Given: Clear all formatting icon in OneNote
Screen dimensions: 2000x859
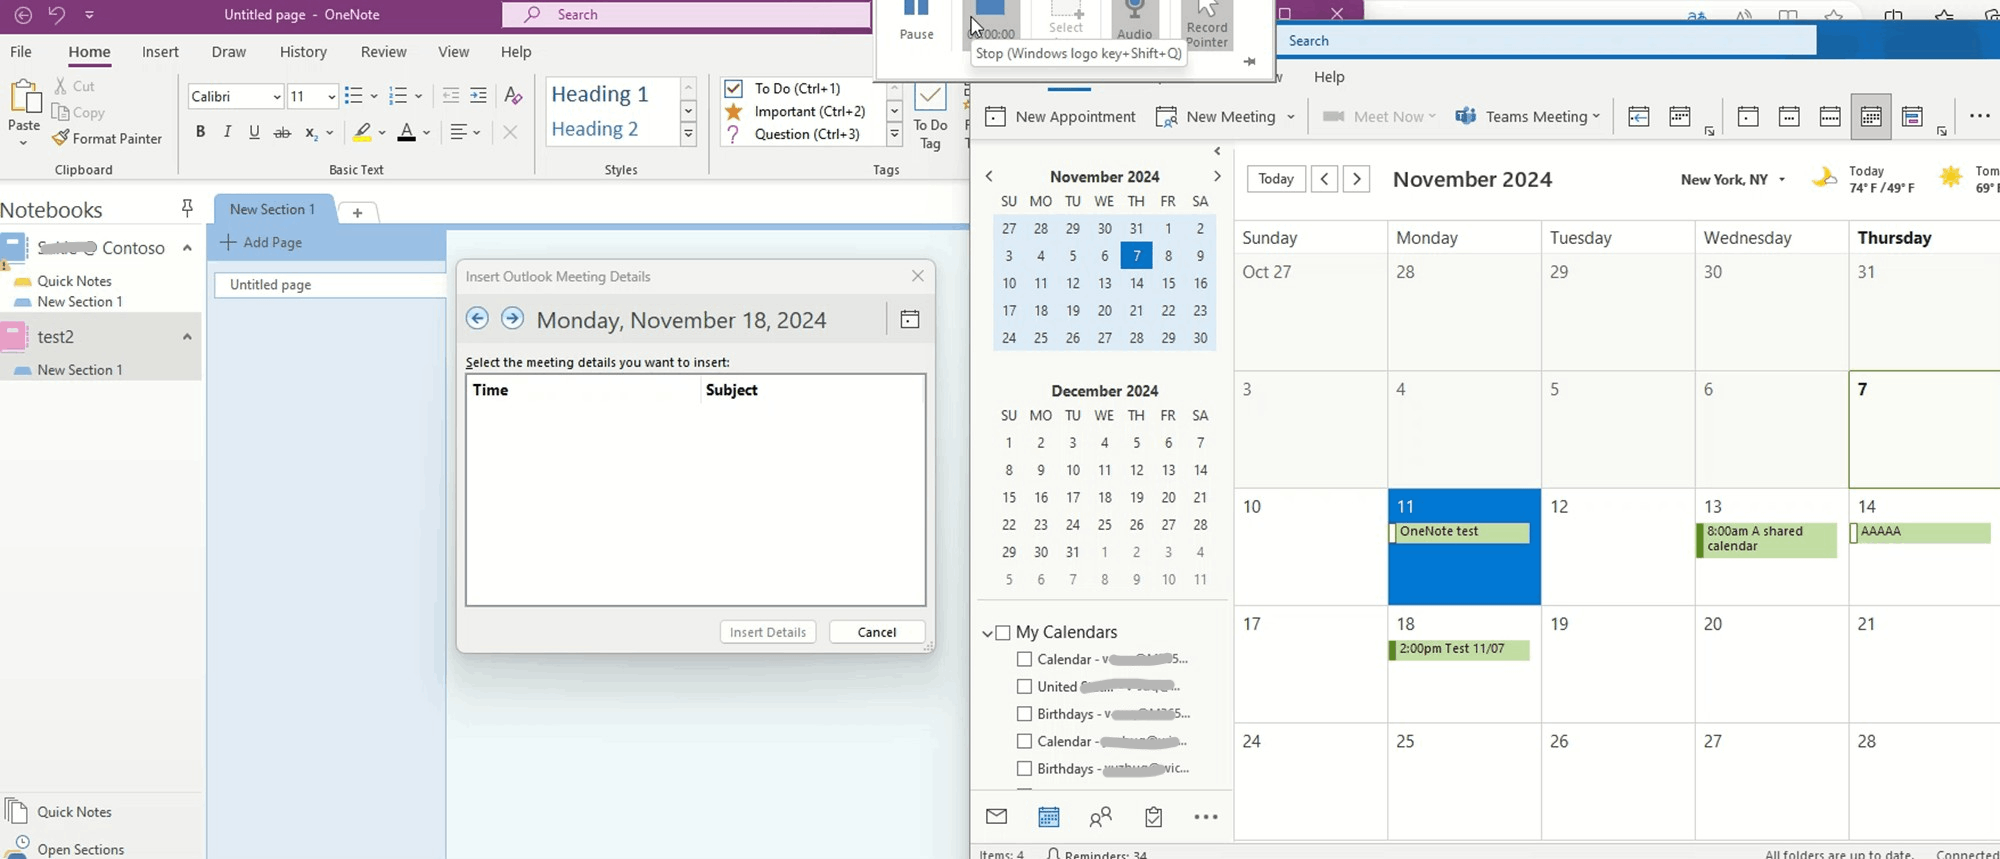Looking at the screenshot, I should point(513,96).
